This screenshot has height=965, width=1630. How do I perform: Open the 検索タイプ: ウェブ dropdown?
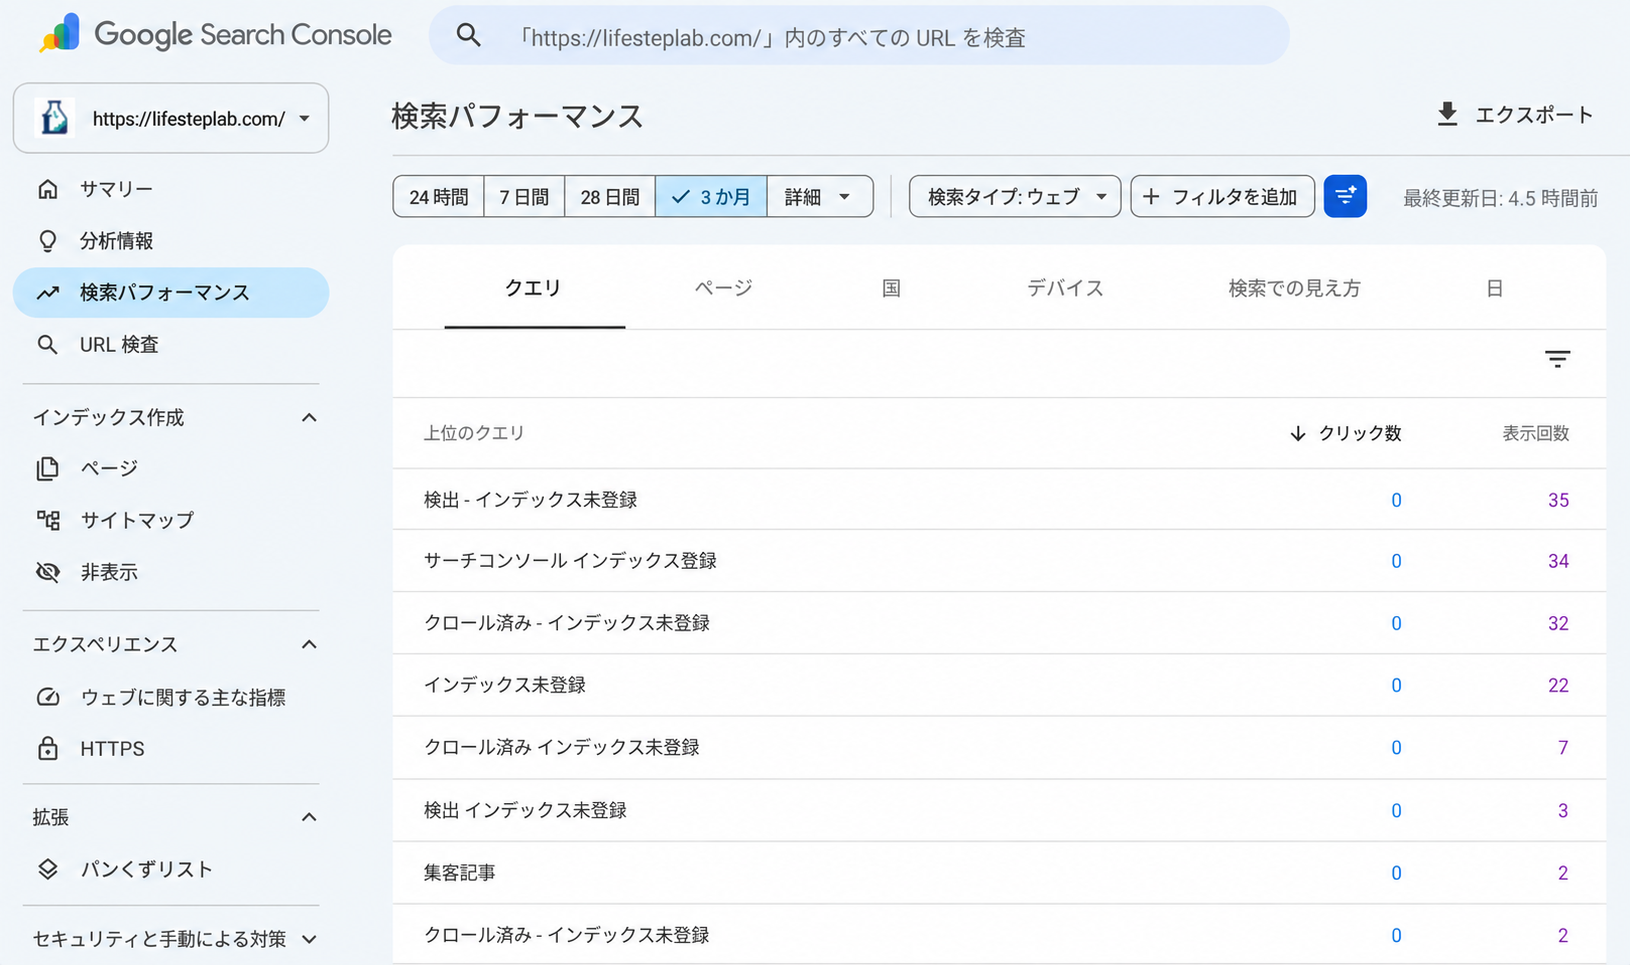1015,196
